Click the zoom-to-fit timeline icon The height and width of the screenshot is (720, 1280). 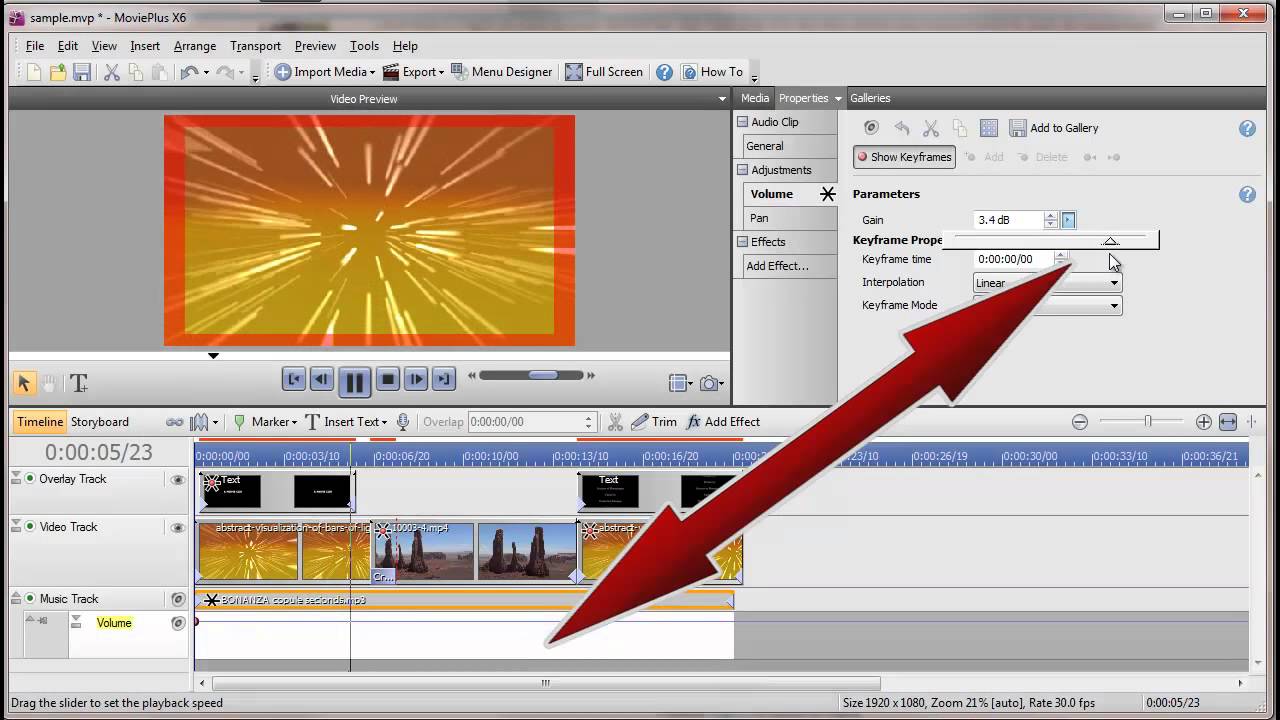(1228, 422)
